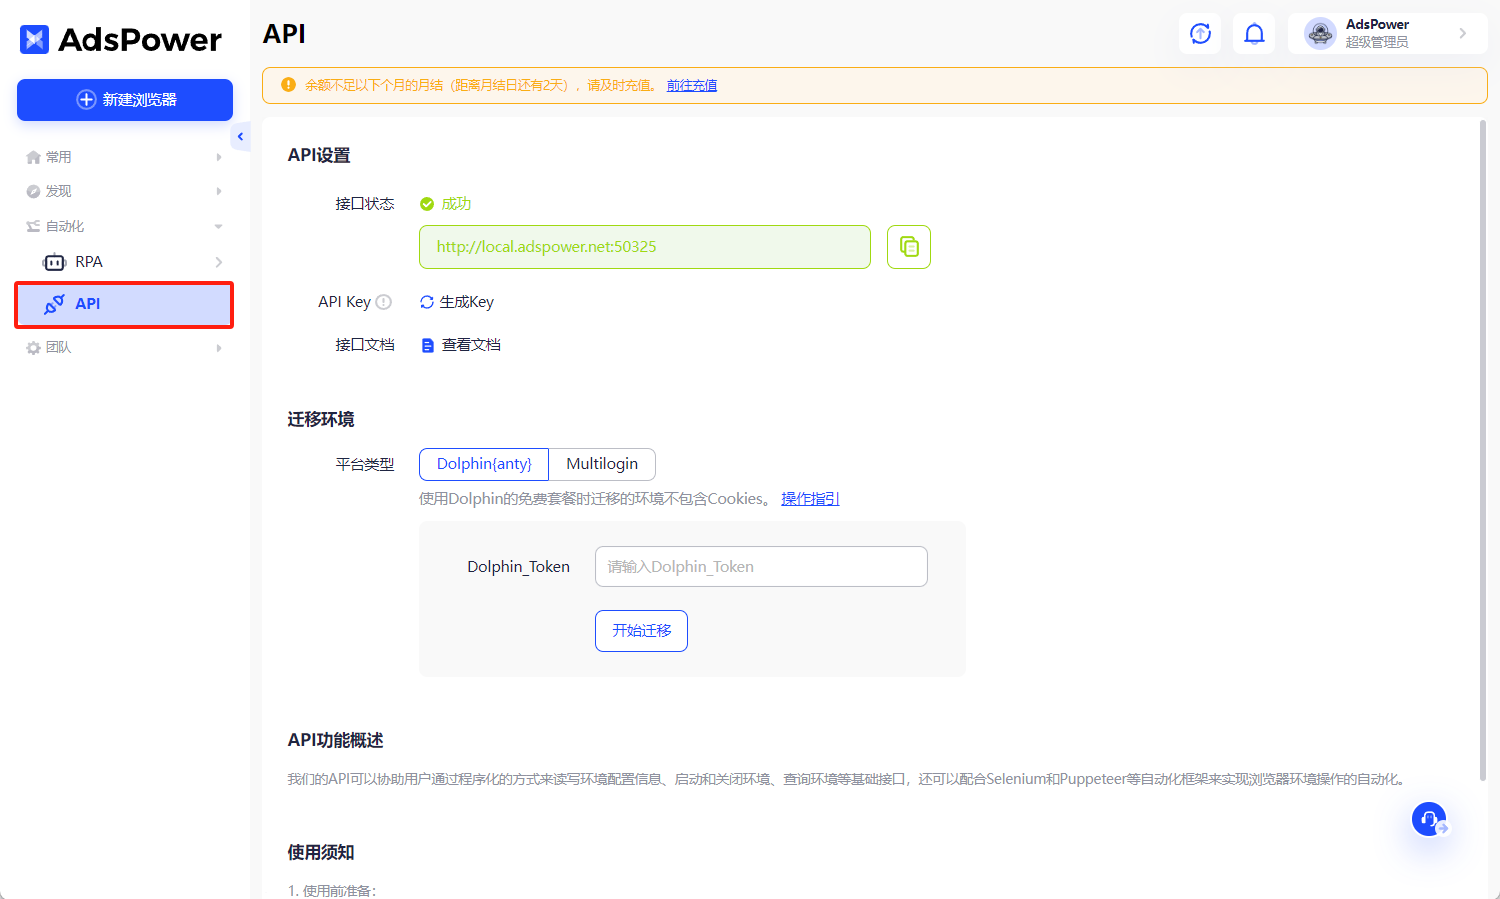Image resolution: width=1500 pixels, height=899 pixels.
Task: Click the sync/refresh icon in top bar
Action: click(1199, 33)
